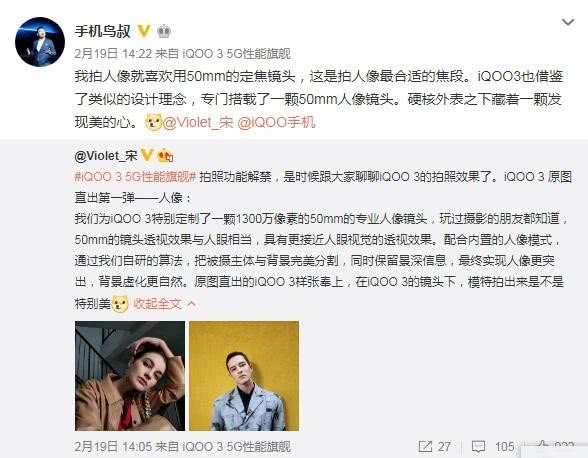Click the membership badge icon beside quoted @Violet_宋
Viewport: 588px width, 458px height.
[165, 155]
